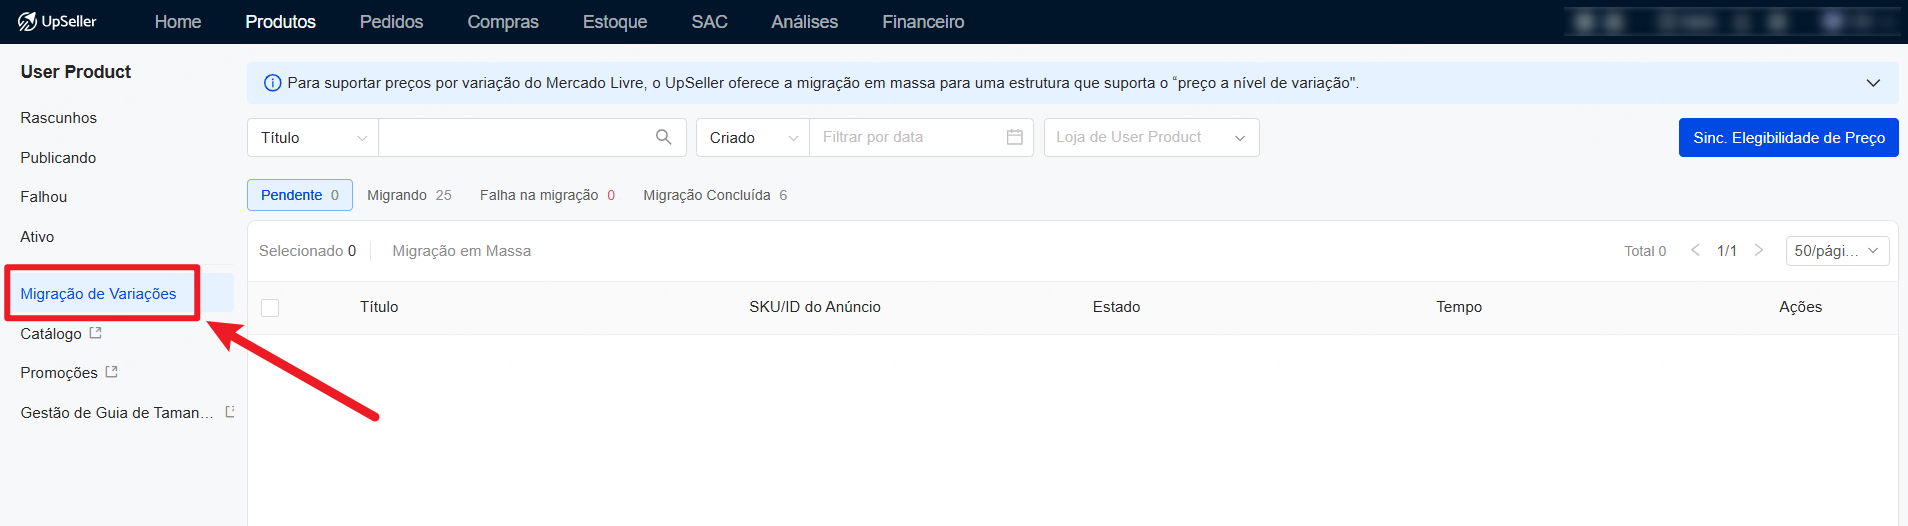Viewport: 1908px width, 526px height.
Task: Click the Migração em Massa button
Action: (462, 251)
